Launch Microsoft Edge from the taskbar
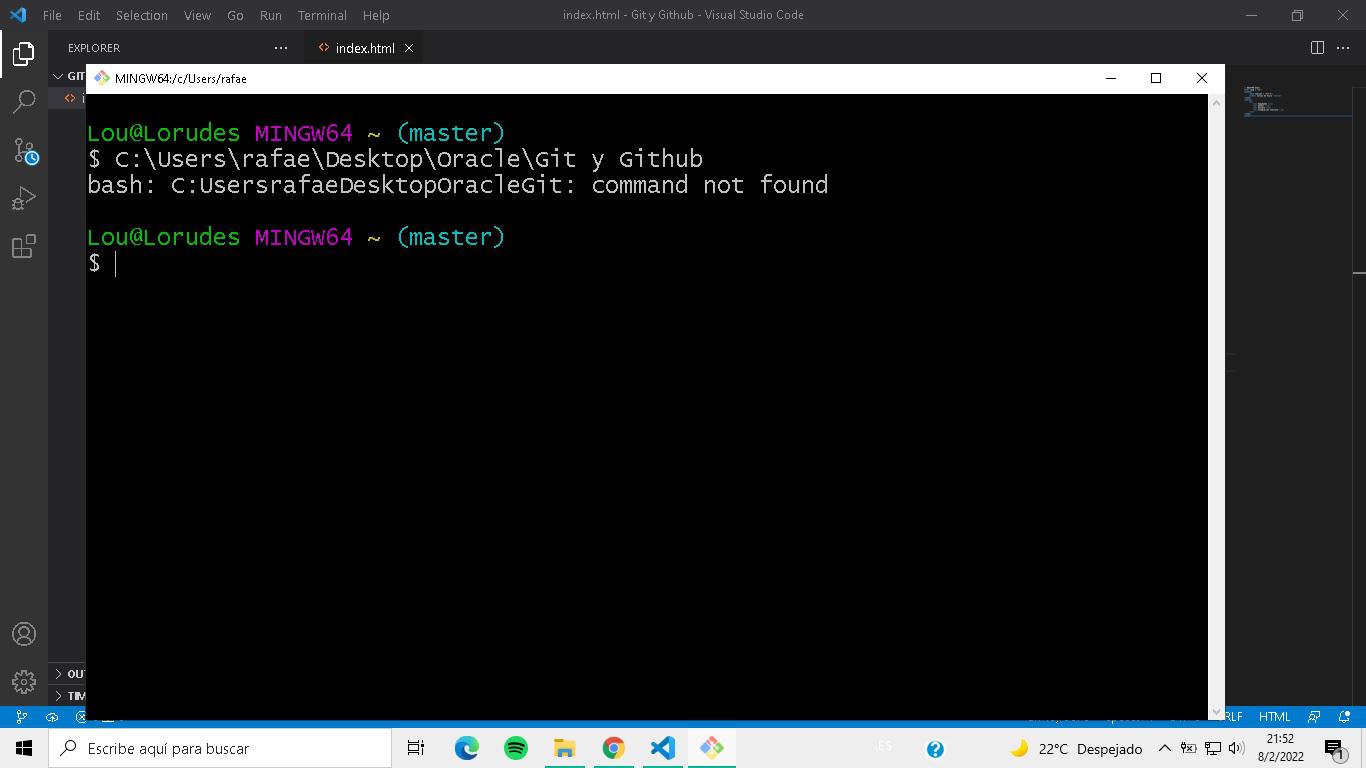The width and height of the screenshot is (1366, 768). [467, 748]
